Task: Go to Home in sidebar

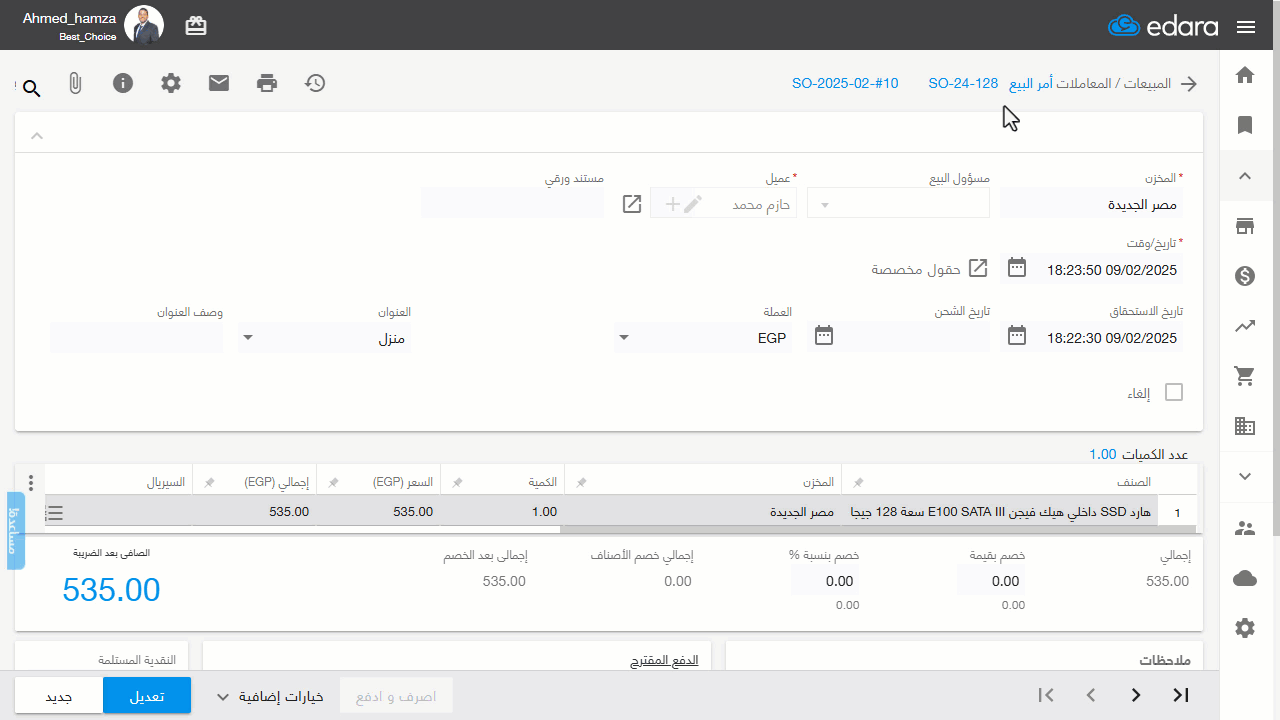Action: [1245, 75]
